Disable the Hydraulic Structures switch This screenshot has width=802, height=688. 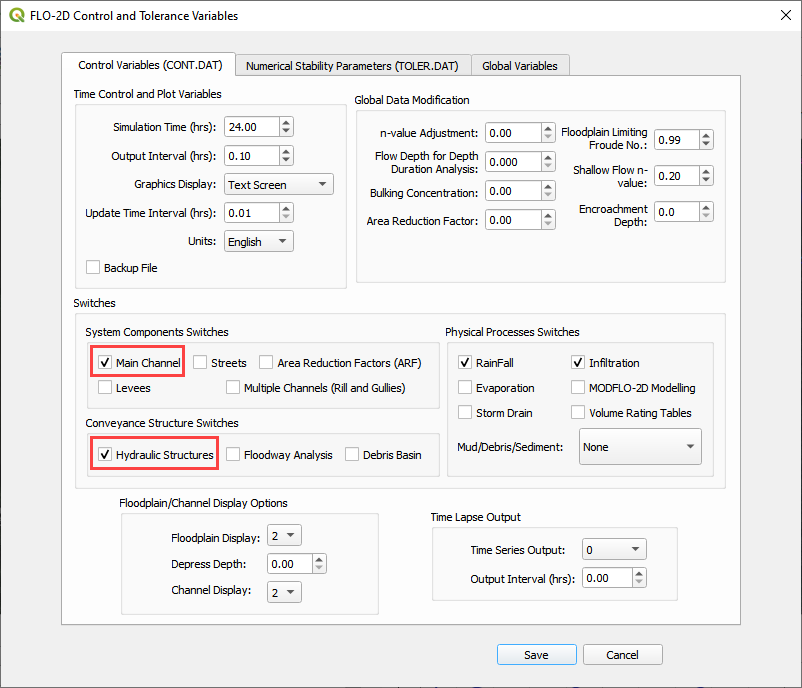pyautogui.click(x=105, y=455)
